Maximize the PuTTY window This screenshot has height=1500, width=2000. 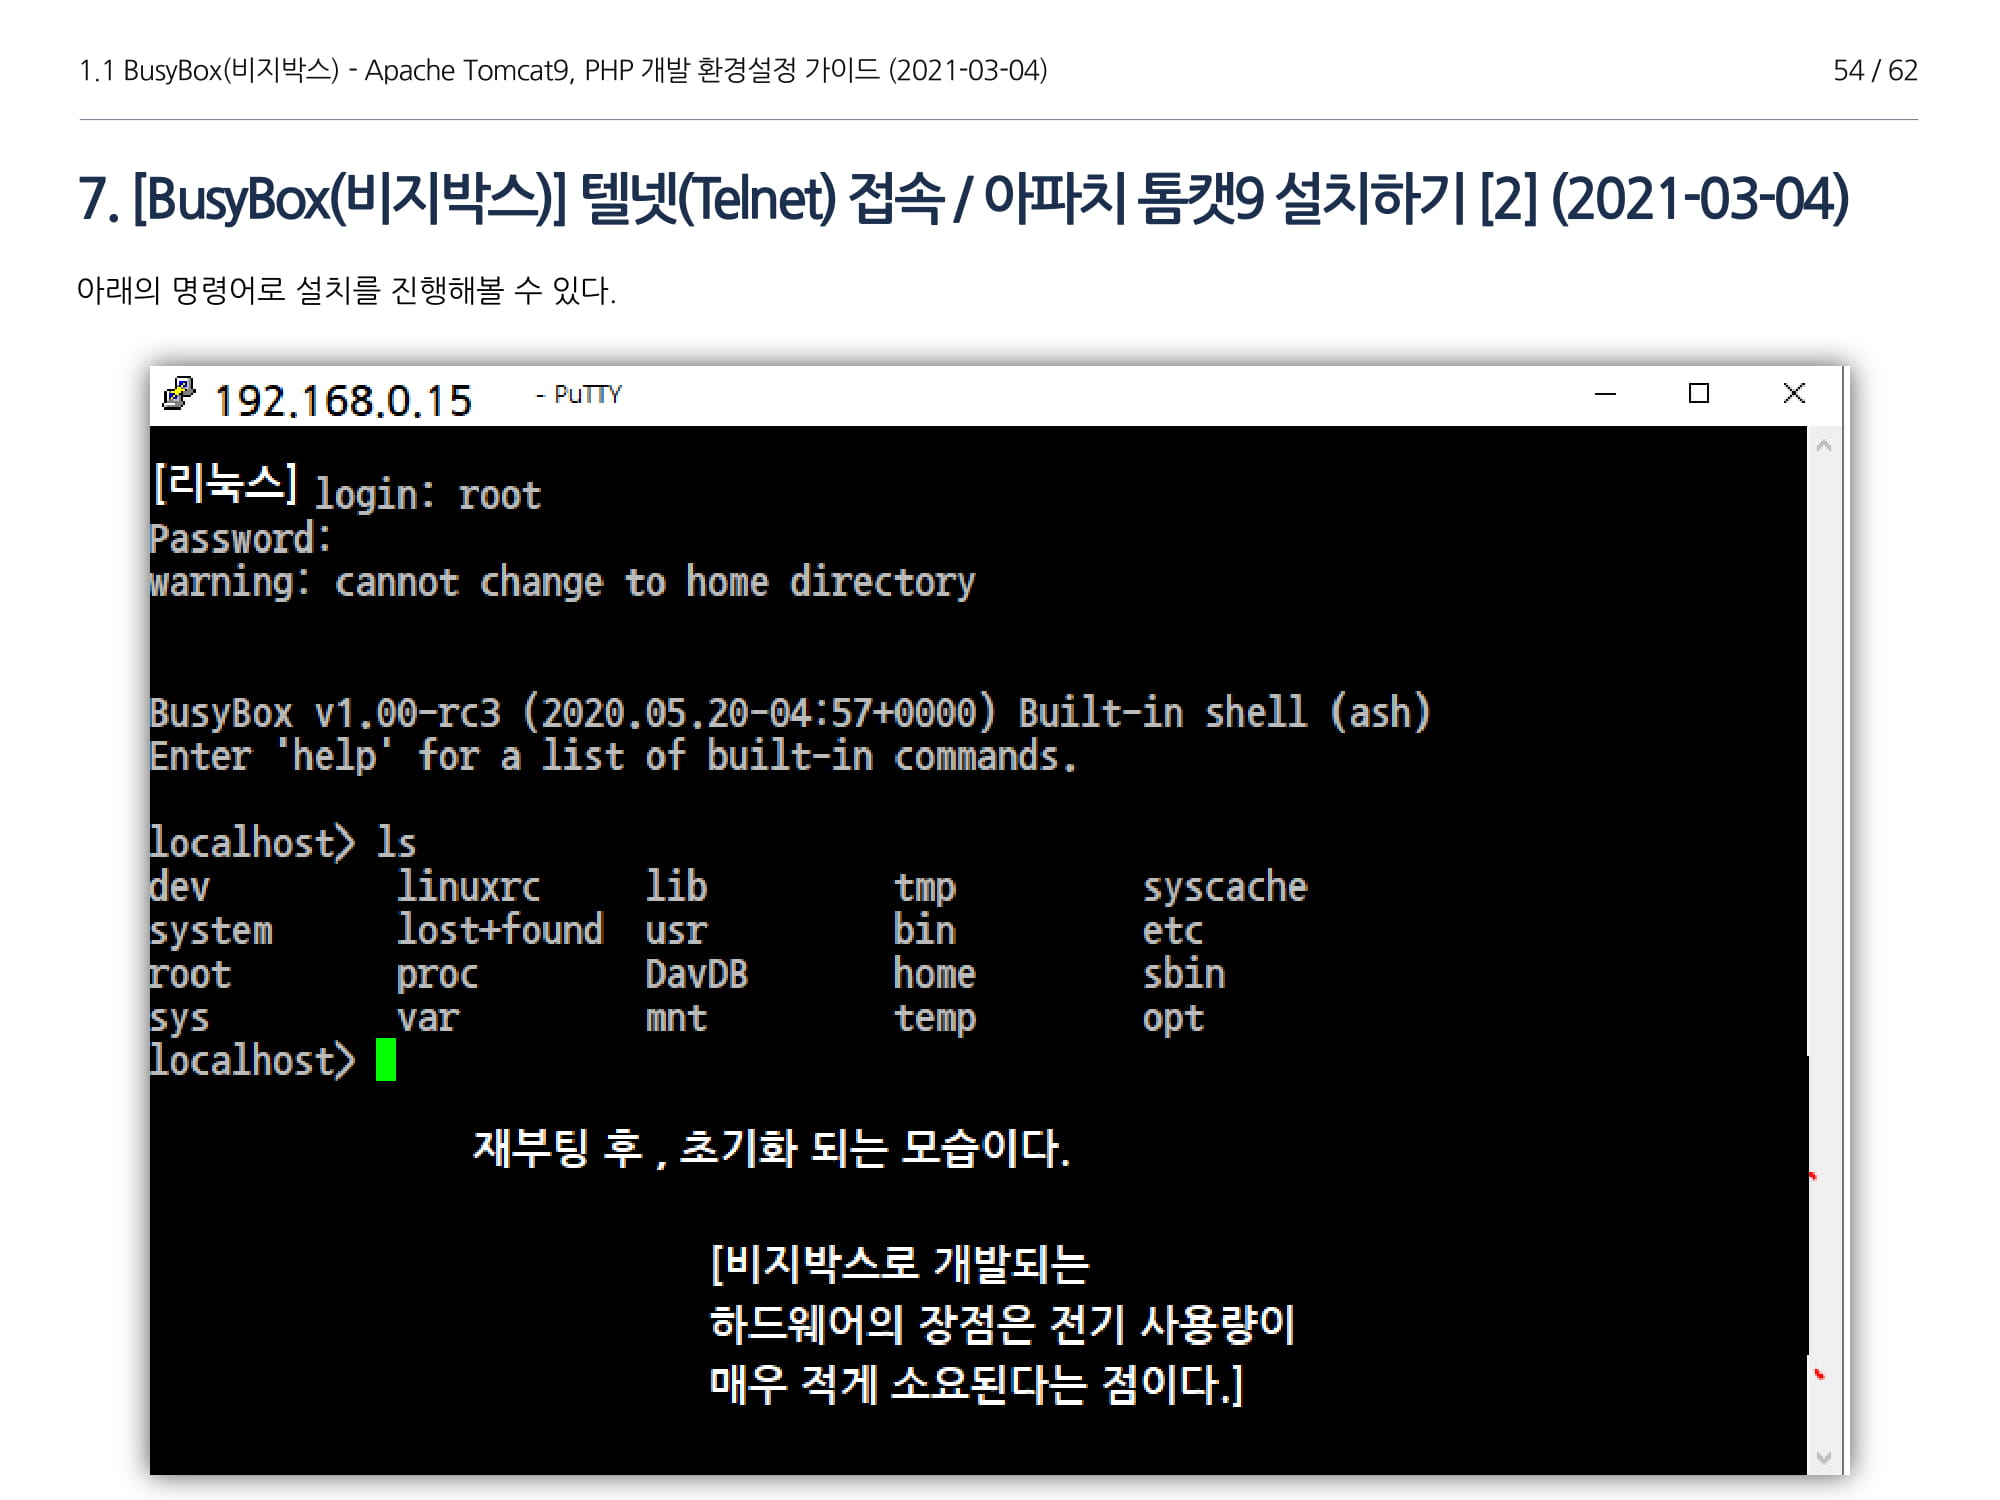(x=1698, y=394)
